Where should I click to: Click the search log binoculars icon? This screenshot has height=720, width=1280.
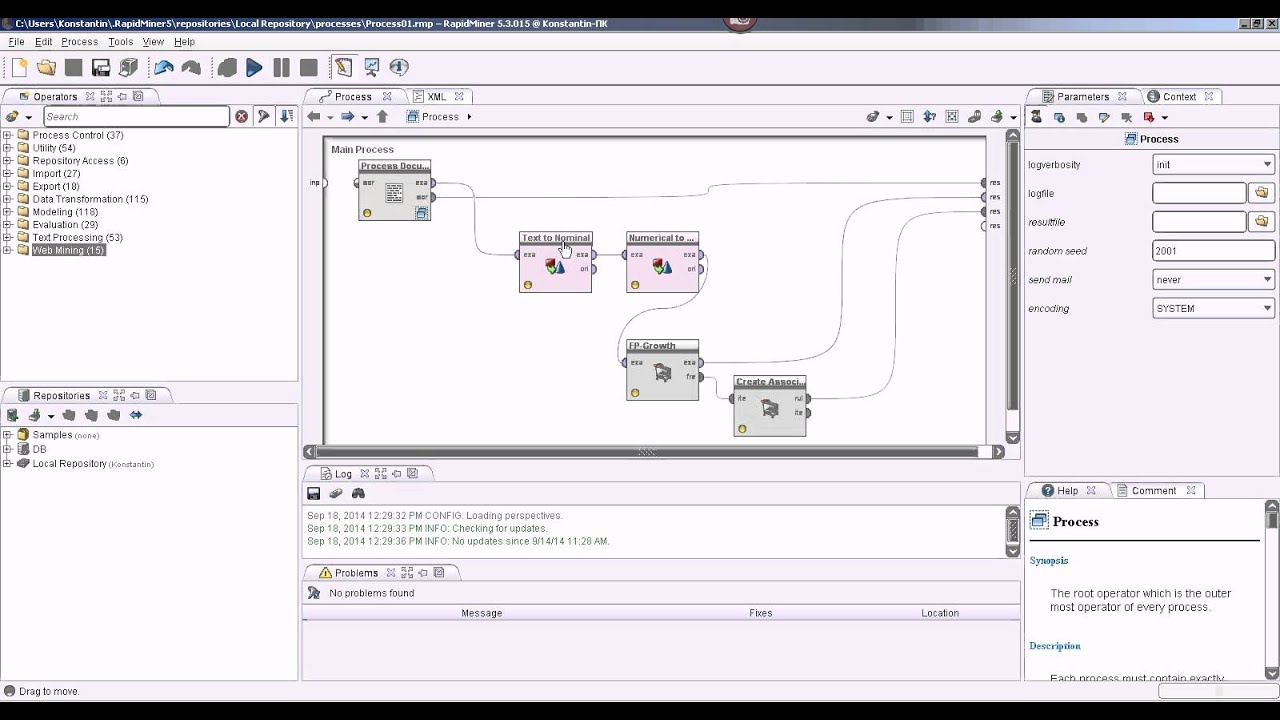[358, 493]
